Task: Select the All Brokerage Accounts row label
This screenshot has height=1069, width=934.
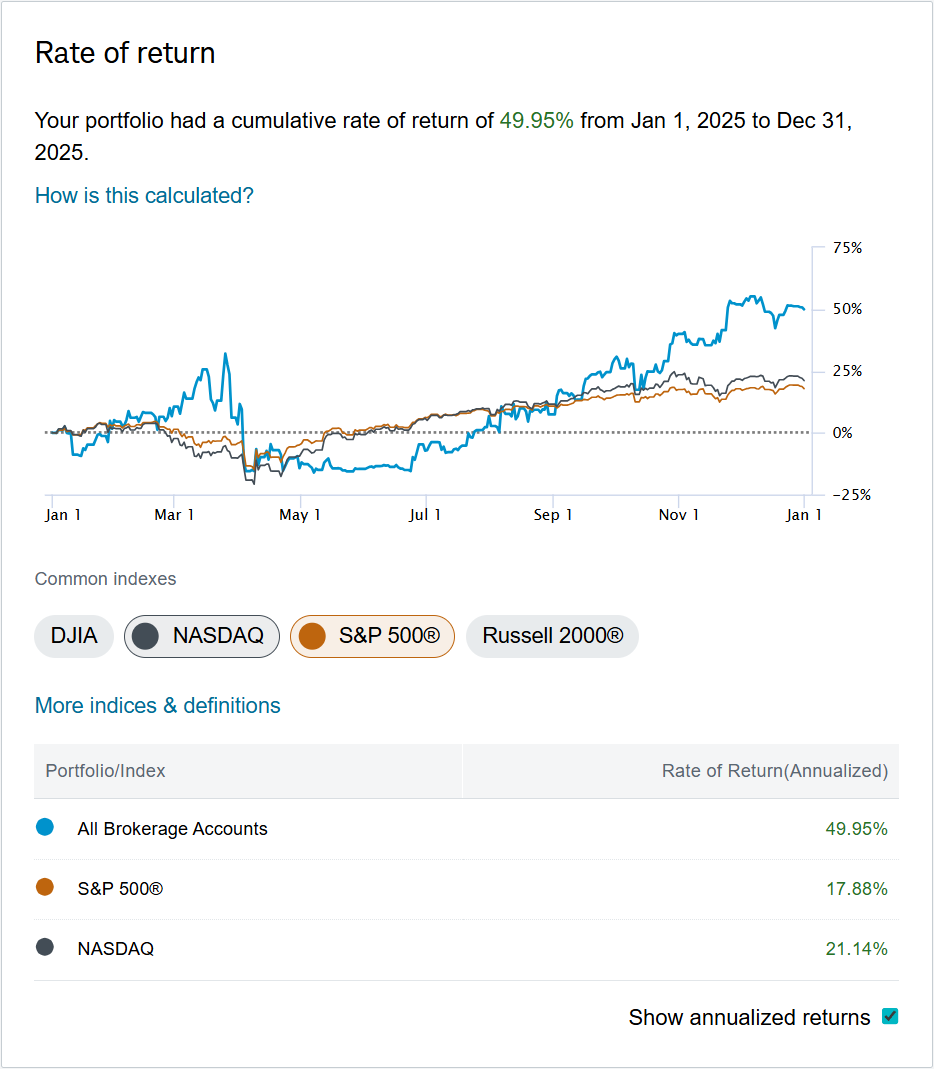Action: (x=172, y=829)
